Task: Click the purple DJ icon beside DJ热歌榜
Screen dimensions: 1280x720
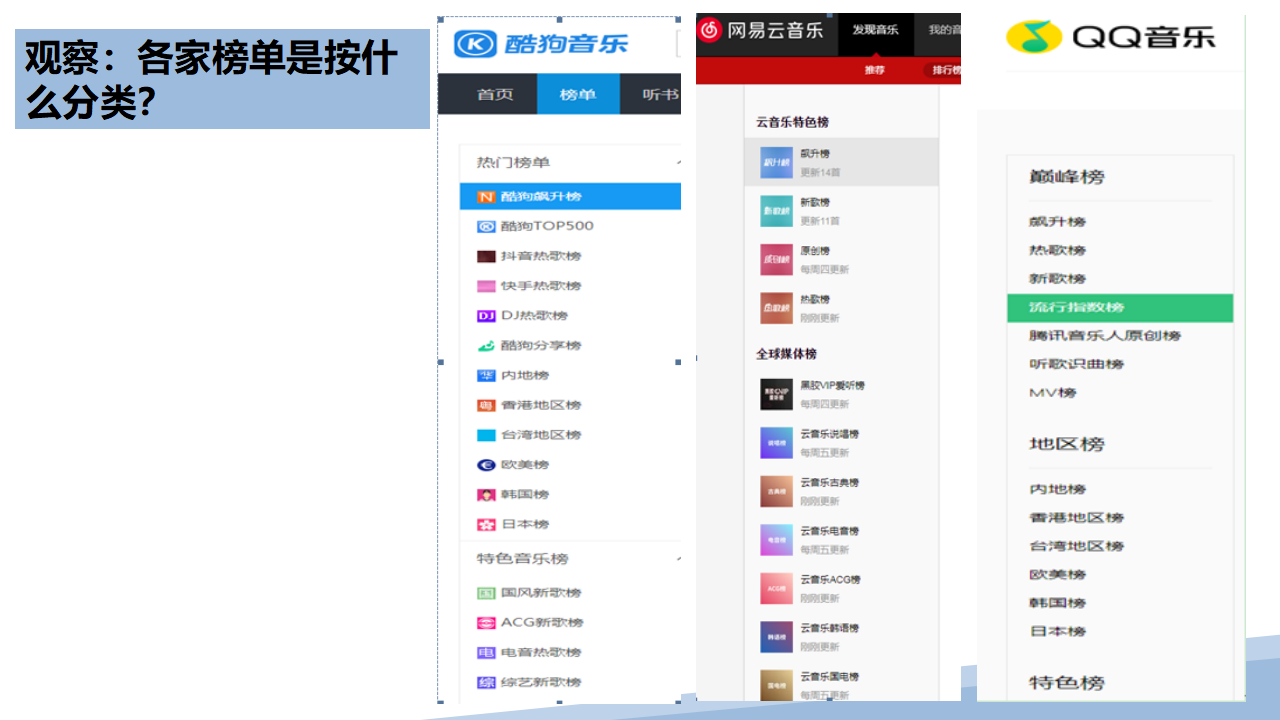Action: [486, 316]
